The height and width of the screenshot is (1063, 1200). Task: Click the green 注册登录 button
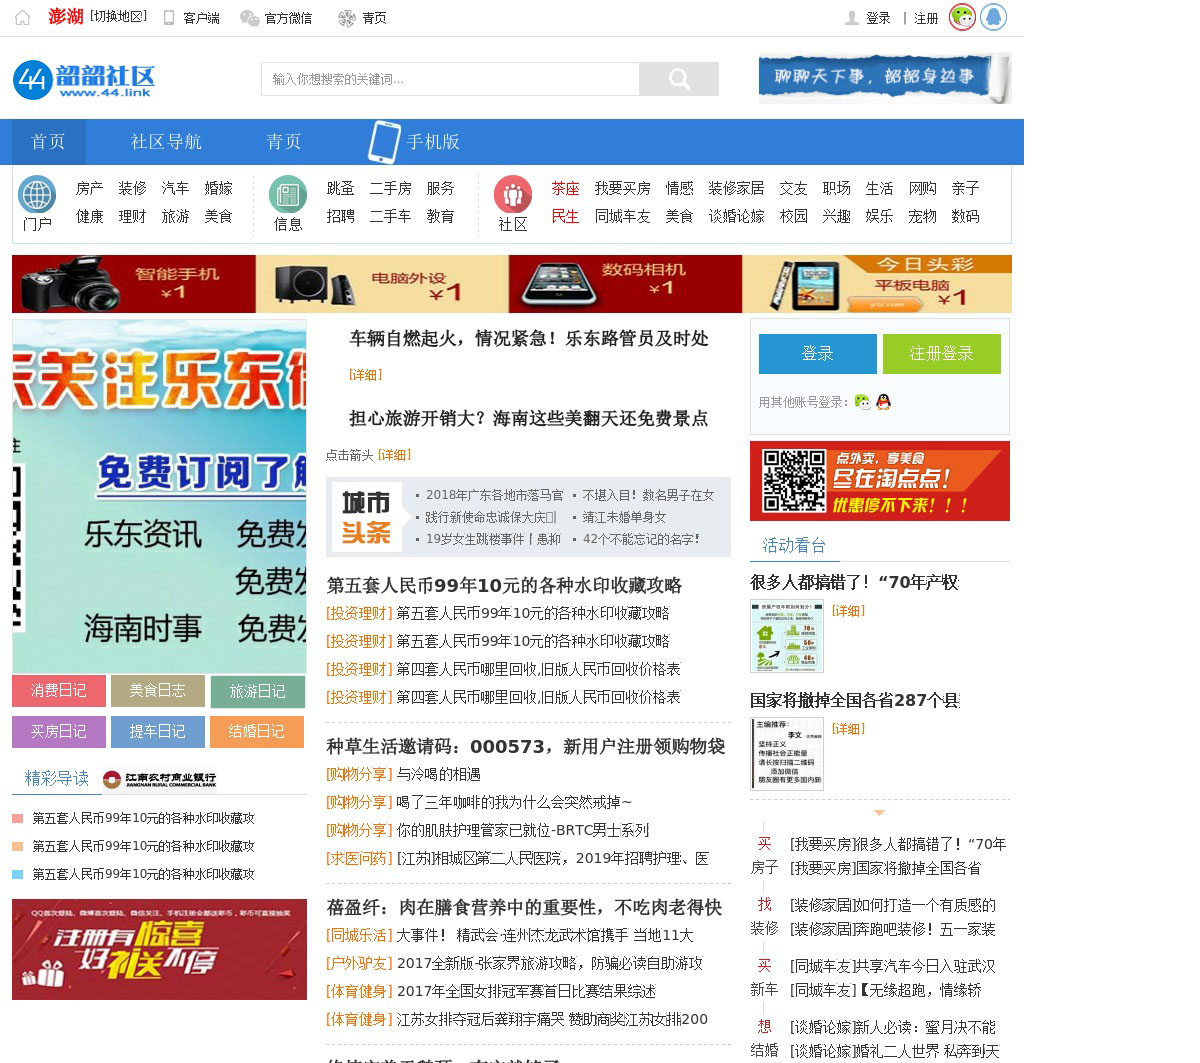(941, 354)
